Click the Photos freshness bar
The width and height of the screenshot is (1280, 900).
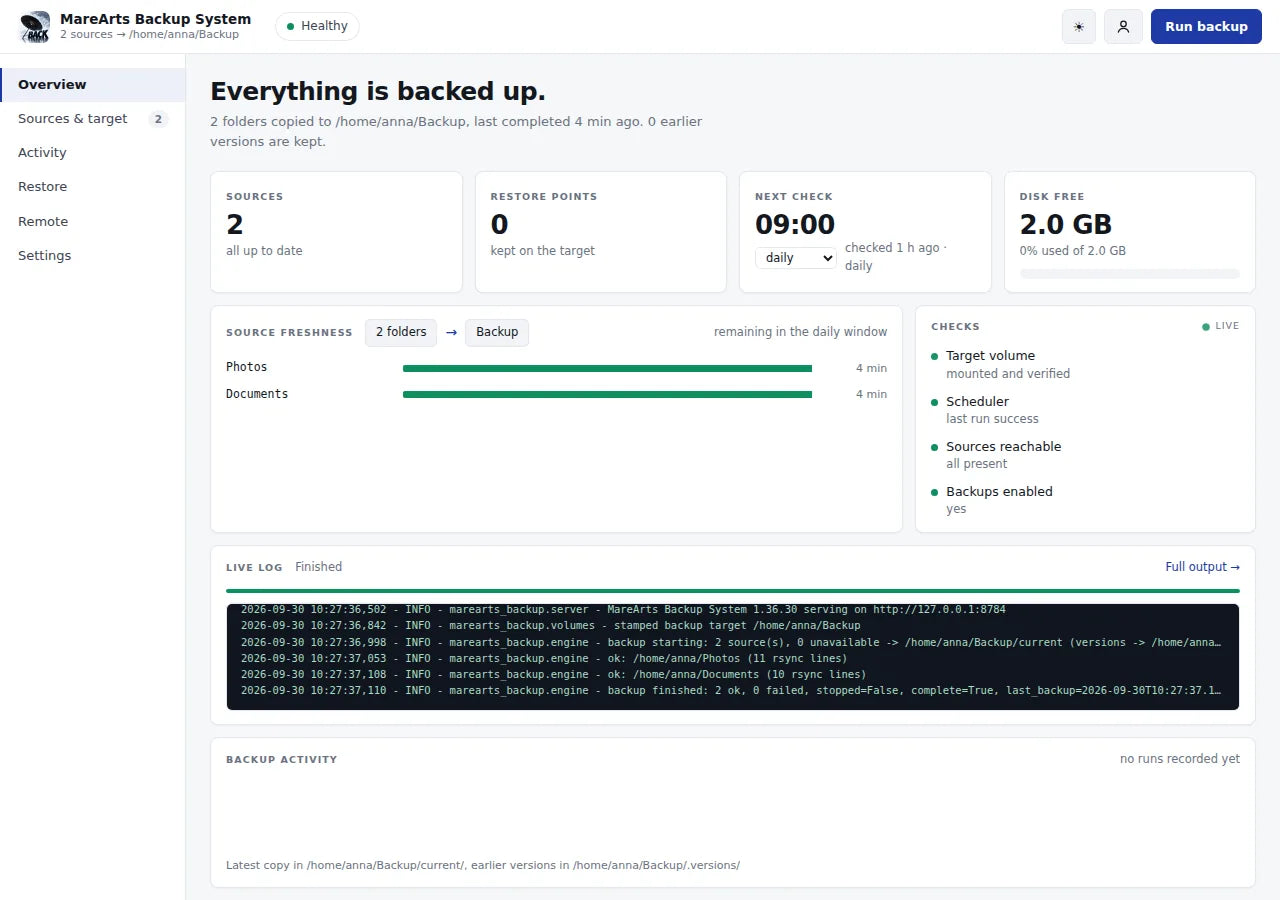pyautogui.click(x=607, y=368)
